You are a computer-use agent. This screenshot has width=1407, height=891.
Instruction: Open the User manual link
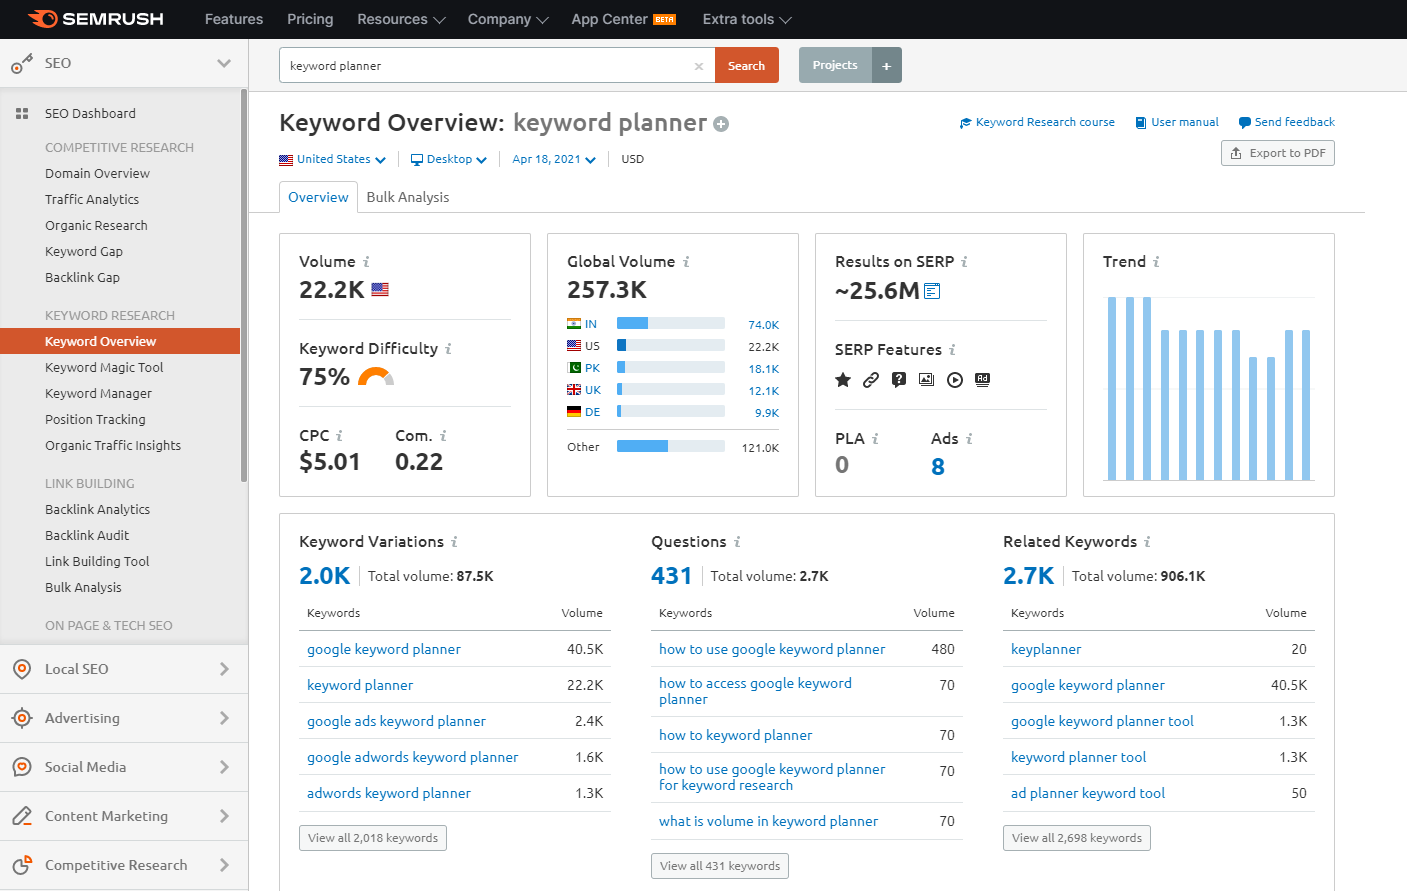(x=1177, y=122)
